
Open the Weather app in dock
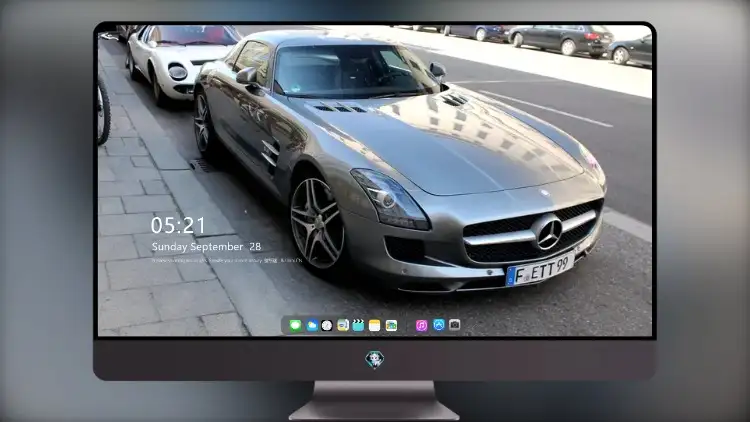tap(312, 325)
